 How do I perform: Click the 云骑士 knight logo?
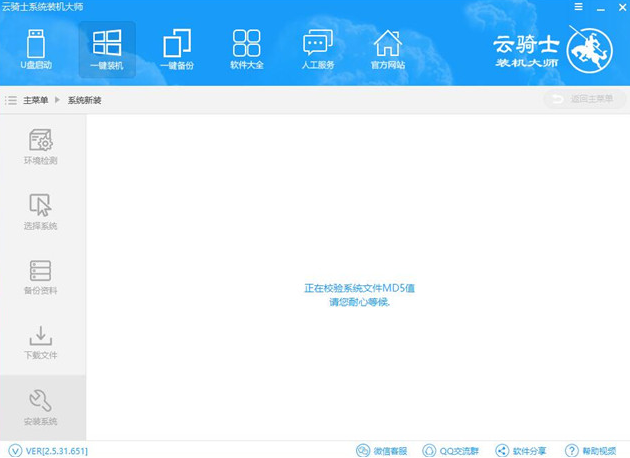tap(589, 51)
